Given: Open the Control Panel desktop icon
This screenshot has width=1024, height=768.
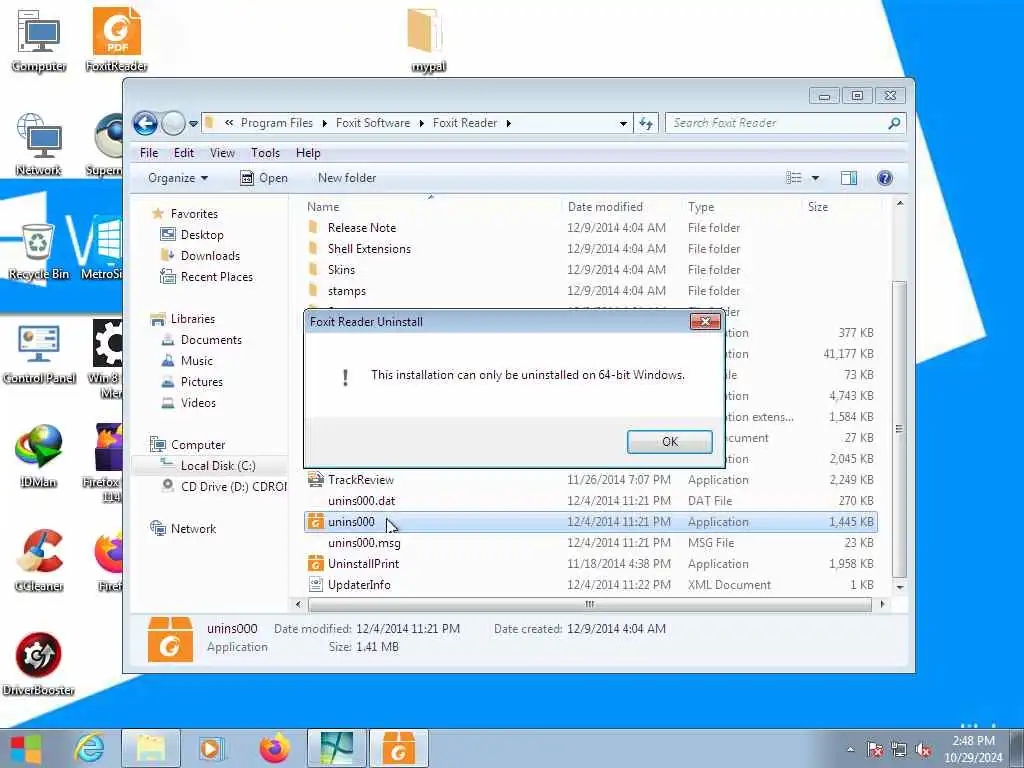Looking at the screenshot, I should (39, 355).
